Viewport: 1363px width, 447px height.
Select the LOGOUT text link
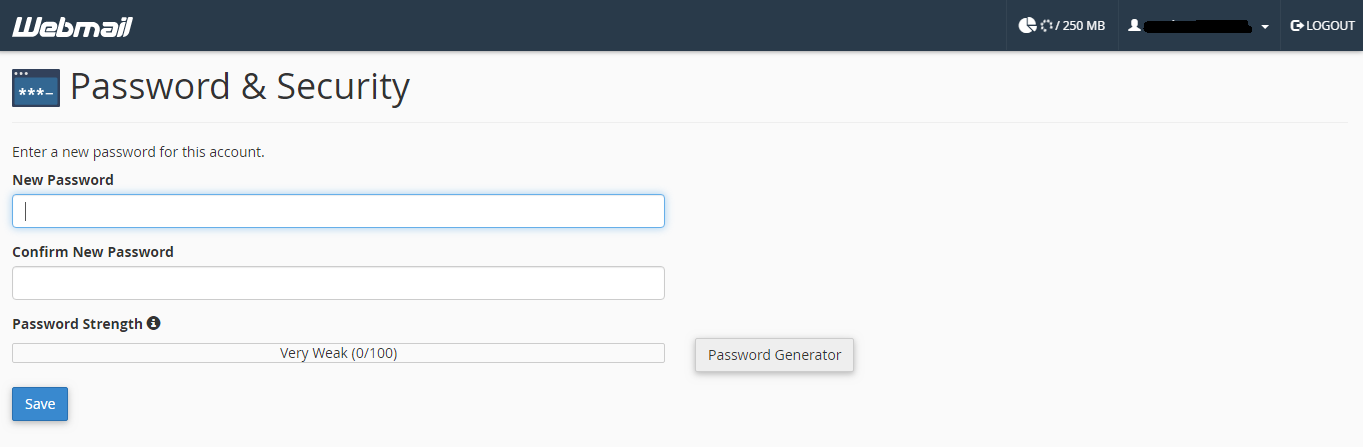(x=1330, y=25)
